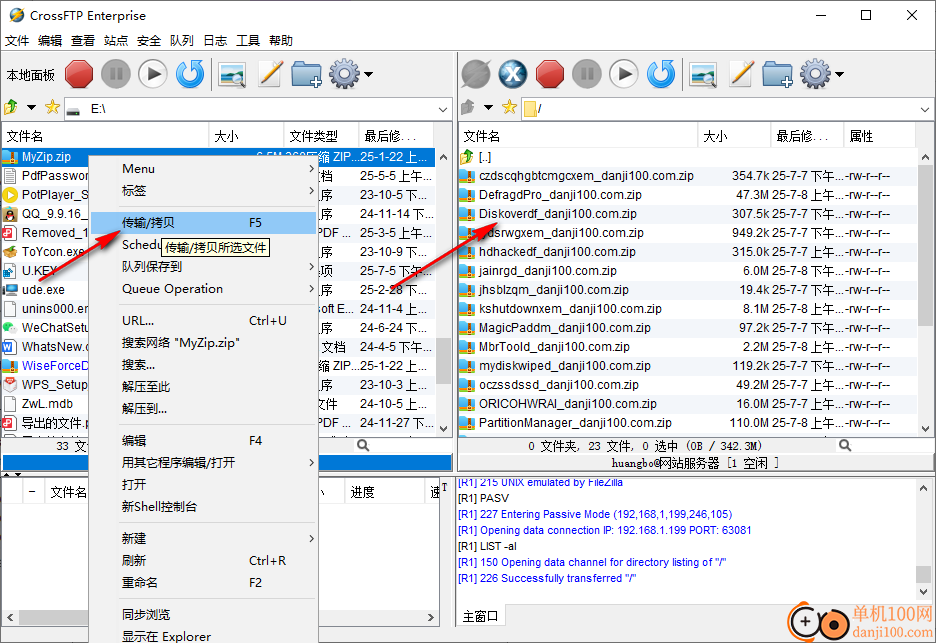Sort the remote list by 属性 header
Screen dimensions: 936x643
[x=879, y=136]
